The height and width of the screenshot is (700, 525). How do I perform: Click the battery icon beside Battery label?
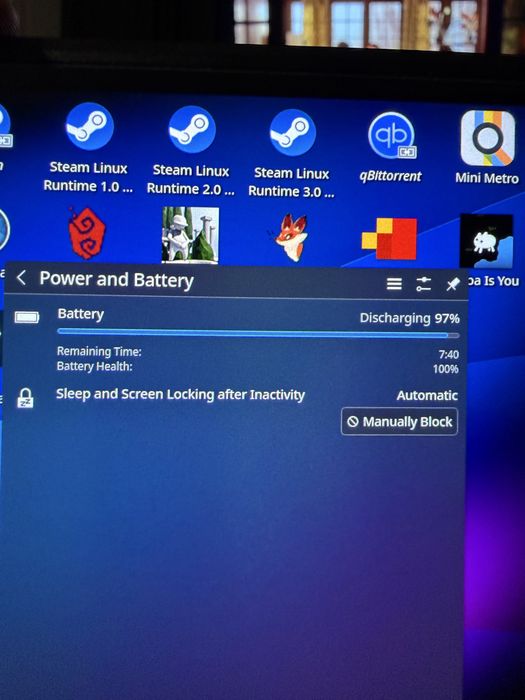tap(27, 317)
